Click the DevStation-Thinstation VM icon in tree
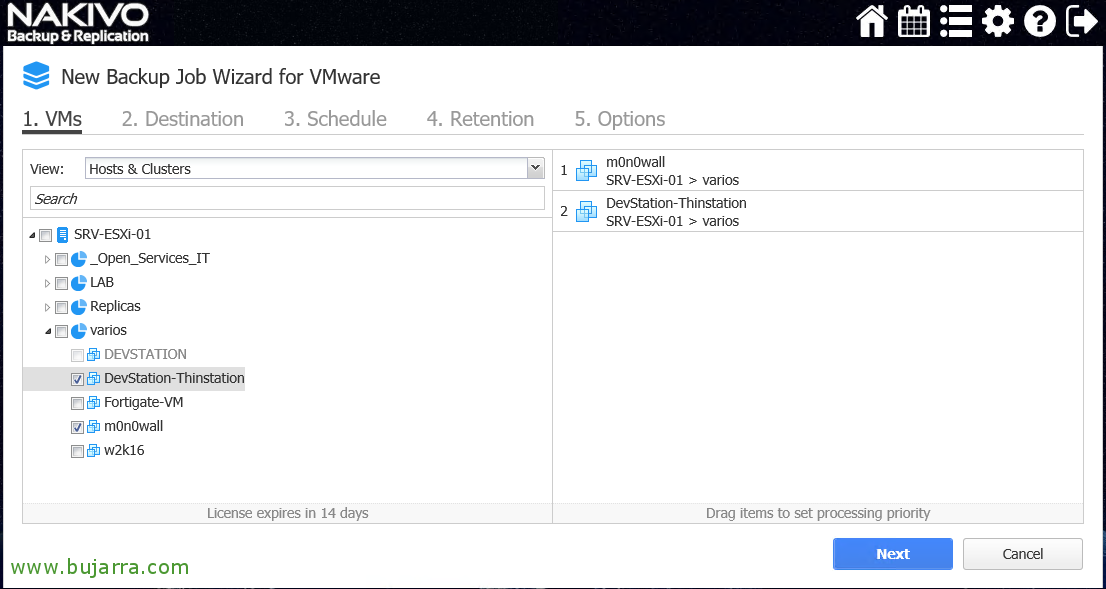The image size is (1106, 589). coord(93,379)
